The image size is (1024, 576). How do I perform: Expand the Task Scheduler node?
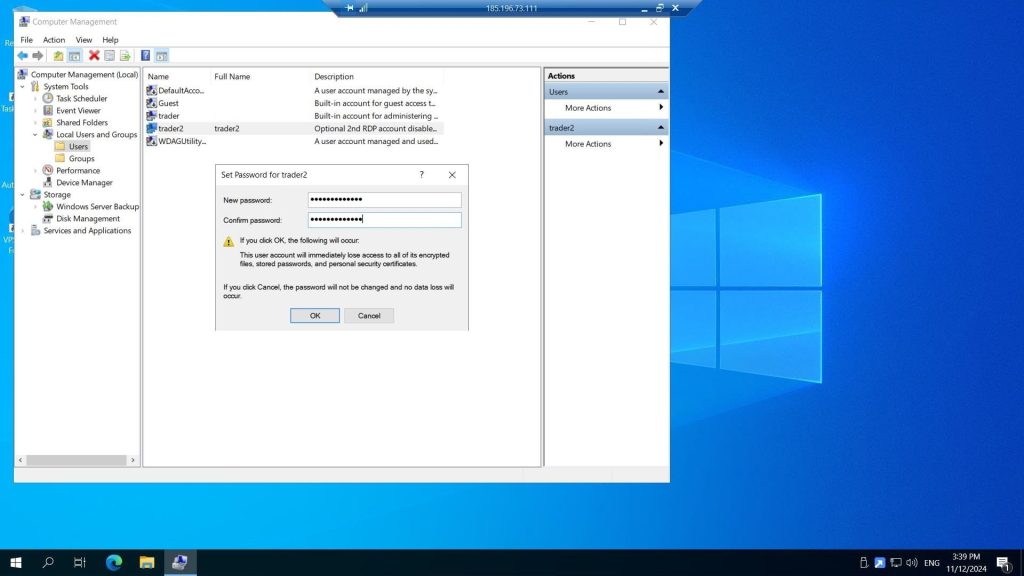point(35,99)
